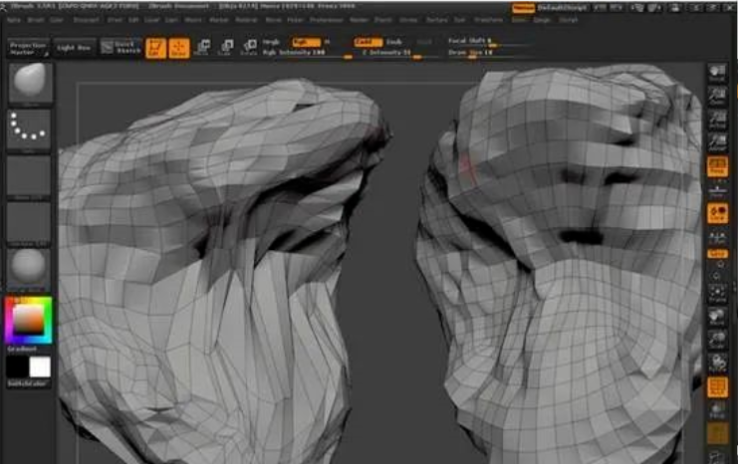Open the Brush menu

tap(36, 20)
